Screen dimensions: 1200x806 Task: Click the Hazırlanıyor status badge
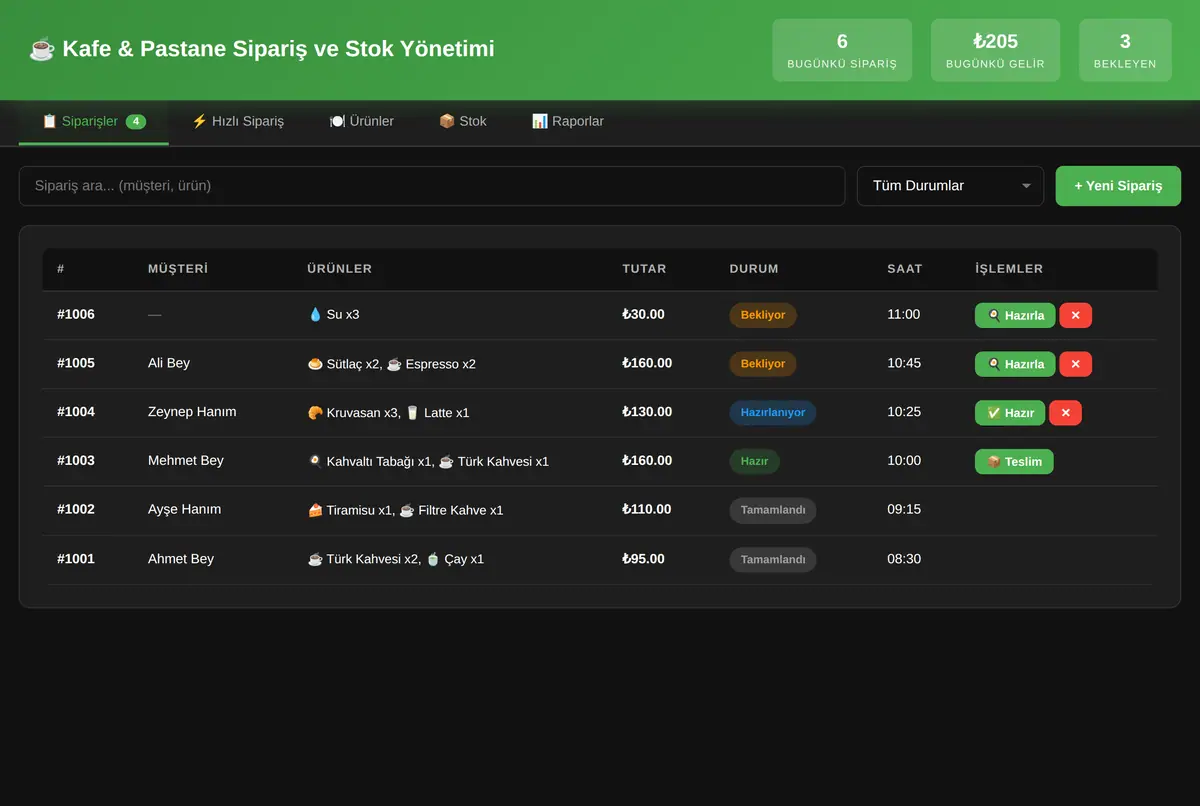coord(773,413)
